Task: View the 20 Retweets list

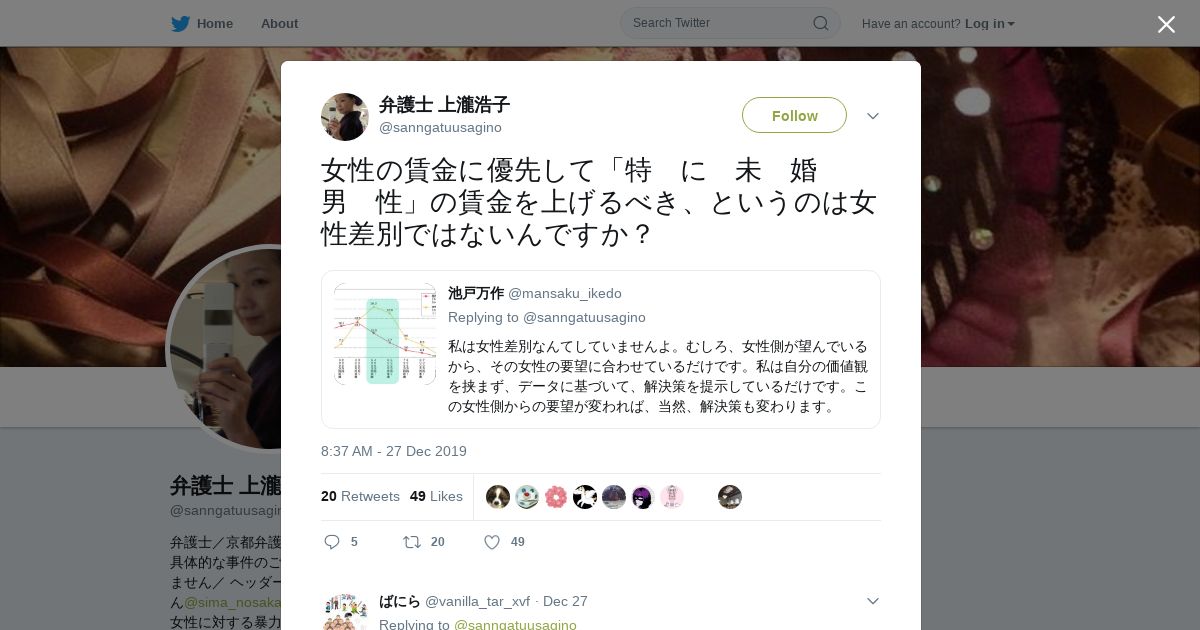Action: tap(360, 496)
